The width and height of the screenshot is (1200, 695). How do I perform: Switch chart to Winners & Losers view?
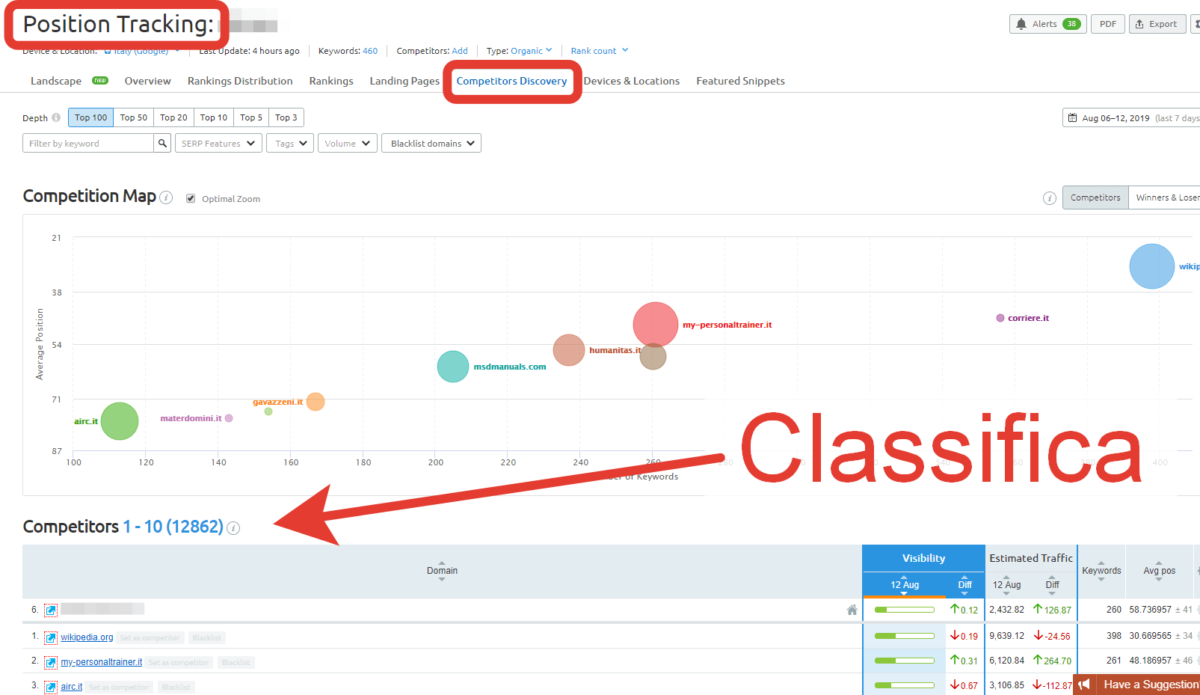(1164, 198)
